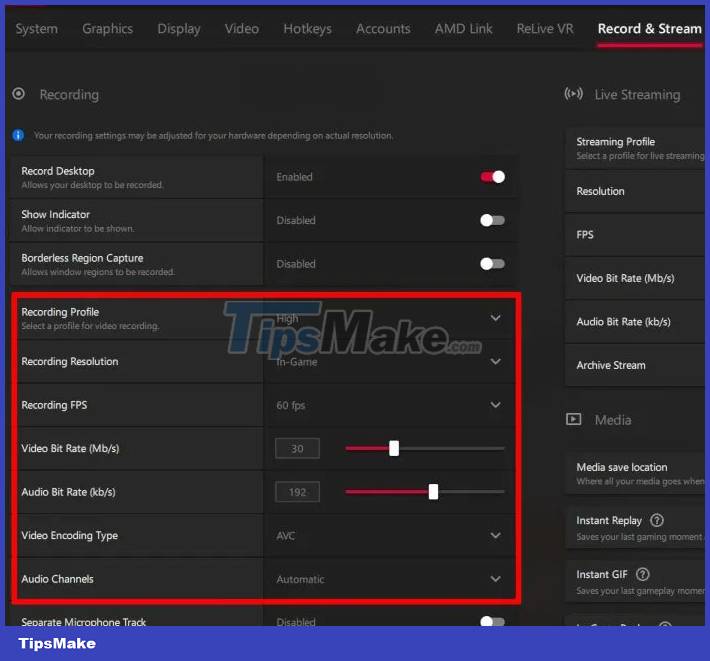710x661 pixels.
Task: Click the Video Encoding Type label
Action: [69, 535]
